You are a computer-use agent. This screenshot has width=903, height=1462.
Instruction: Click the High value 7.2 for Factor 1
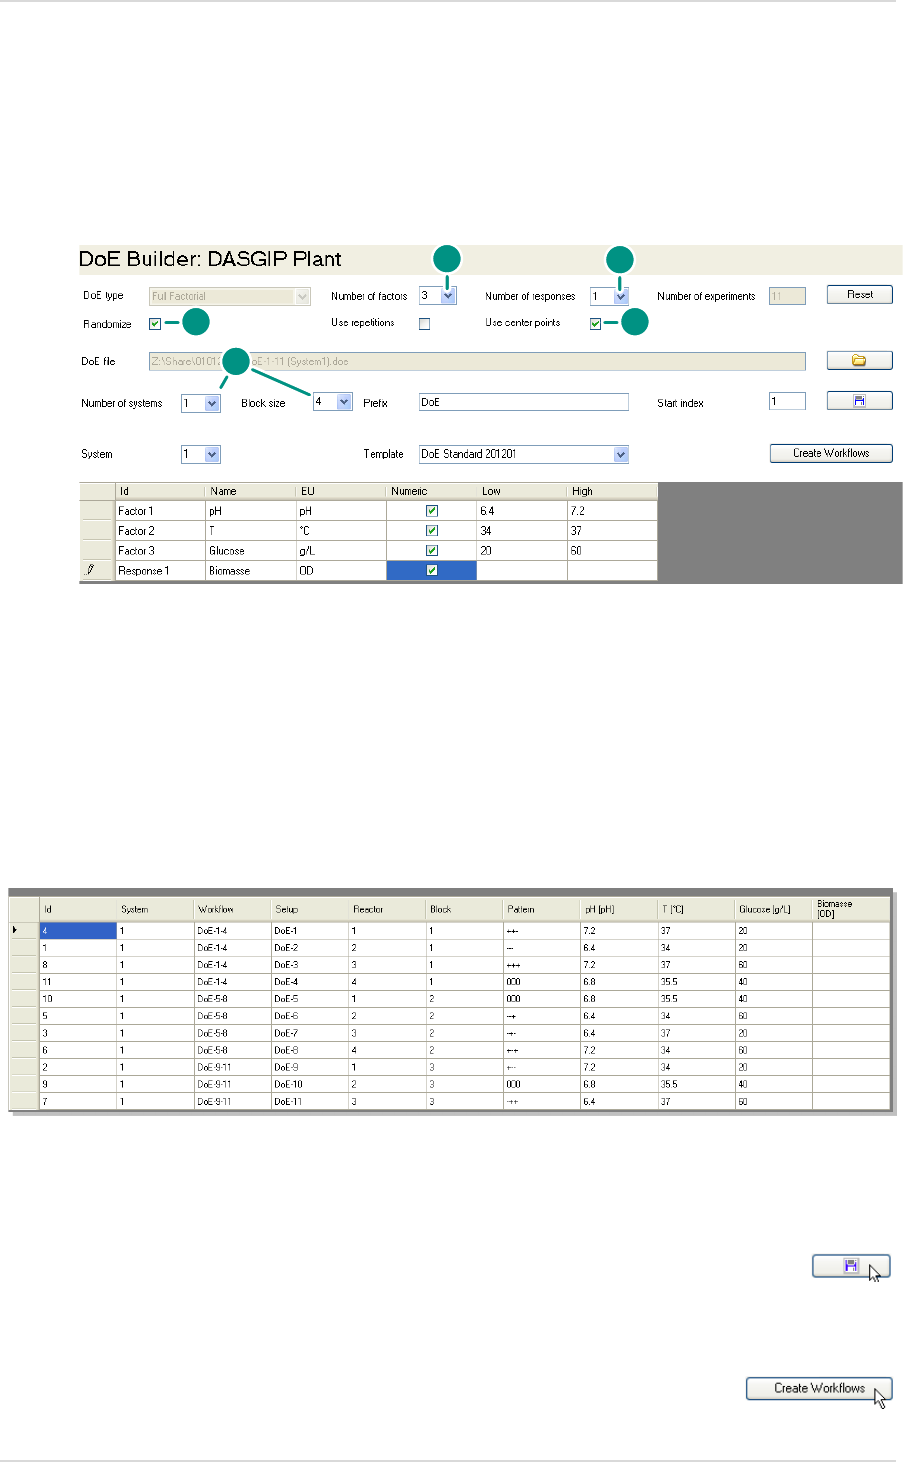point(612,511)
